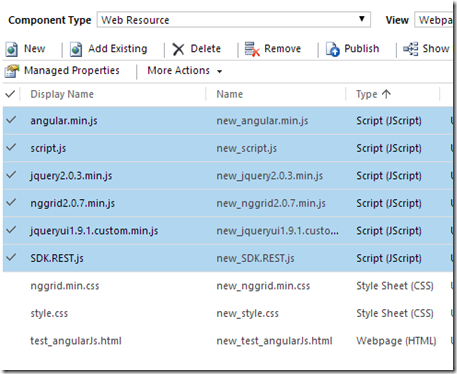
Task: Click the Show dependencies icon
Action: [x=411, y=49]
